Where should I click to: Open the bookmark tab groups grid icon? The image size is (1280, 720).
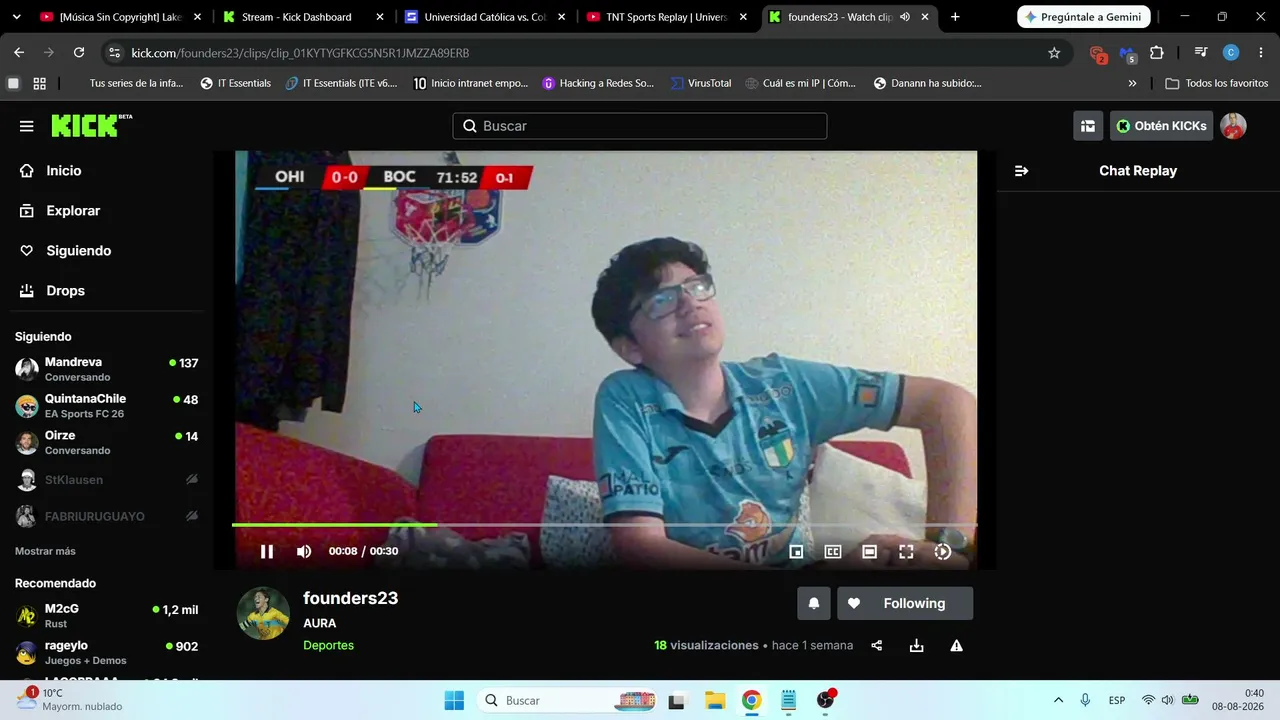click(40, 84)
